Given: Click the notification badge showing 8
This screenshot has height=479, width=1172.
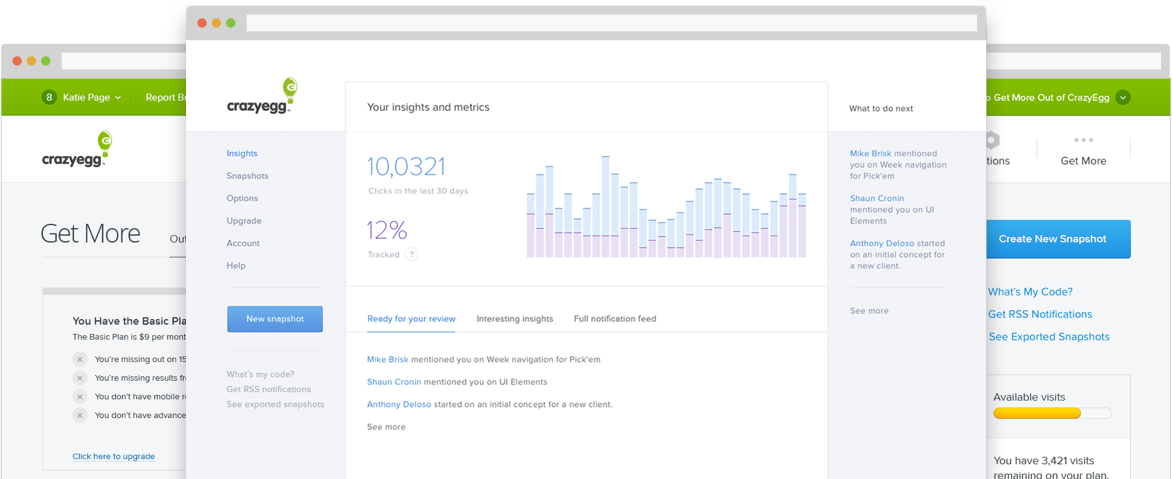Looking at the screenshot, I should click(50, 97).
